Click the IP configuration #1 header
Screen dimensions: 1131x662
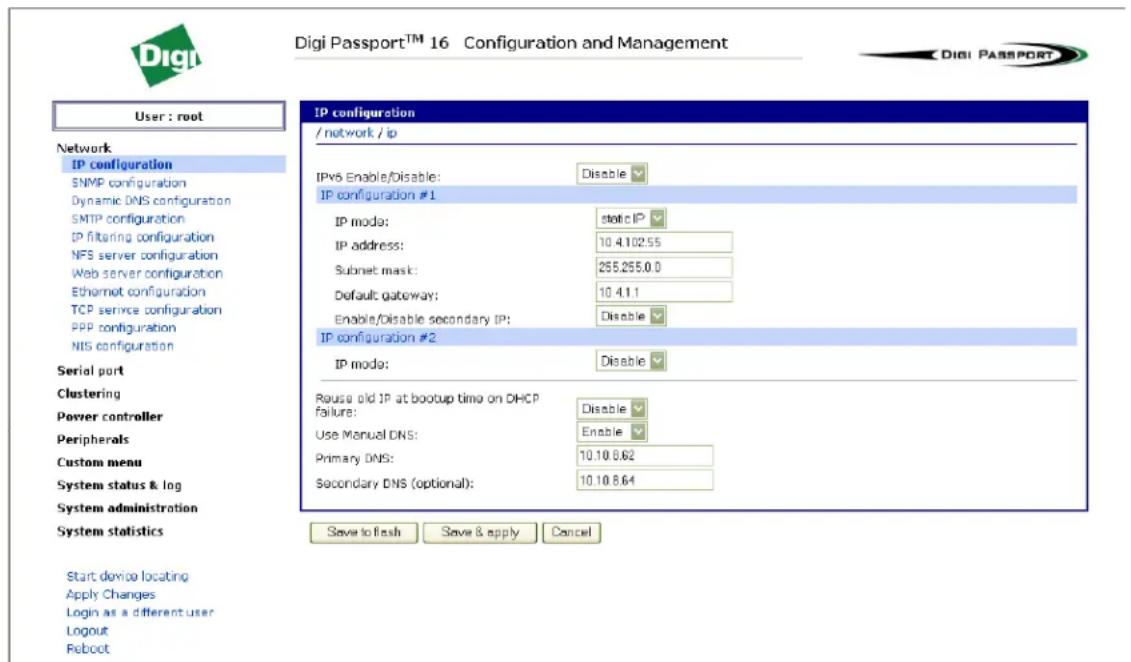(x=696, y=195)
